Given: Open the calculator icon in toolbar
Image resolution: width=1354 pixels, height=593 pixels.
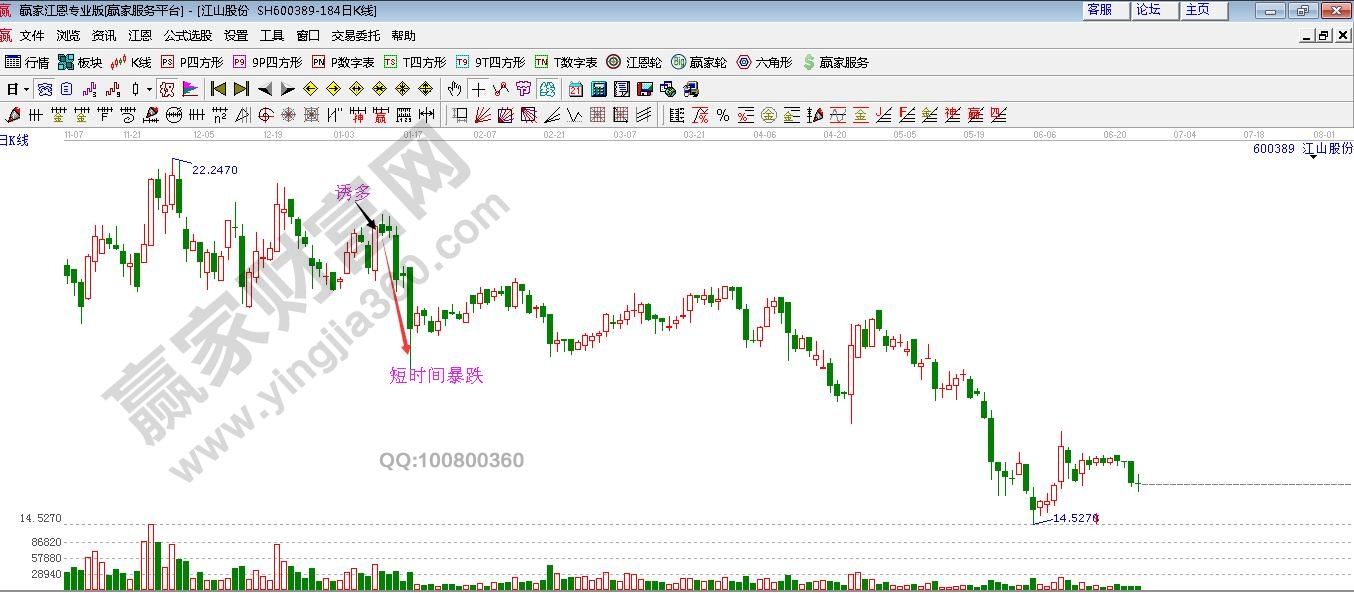Looking at the screenshot, I should coord(598,89).
